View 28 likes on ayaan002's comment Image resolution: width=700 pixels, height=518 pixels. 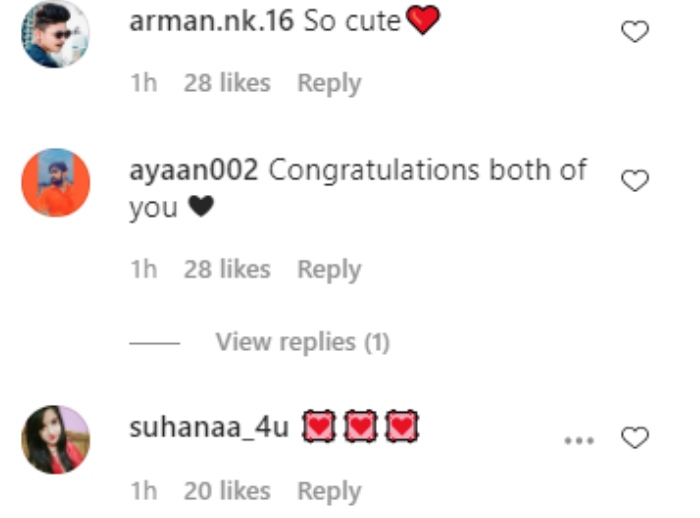pos(227,270)
